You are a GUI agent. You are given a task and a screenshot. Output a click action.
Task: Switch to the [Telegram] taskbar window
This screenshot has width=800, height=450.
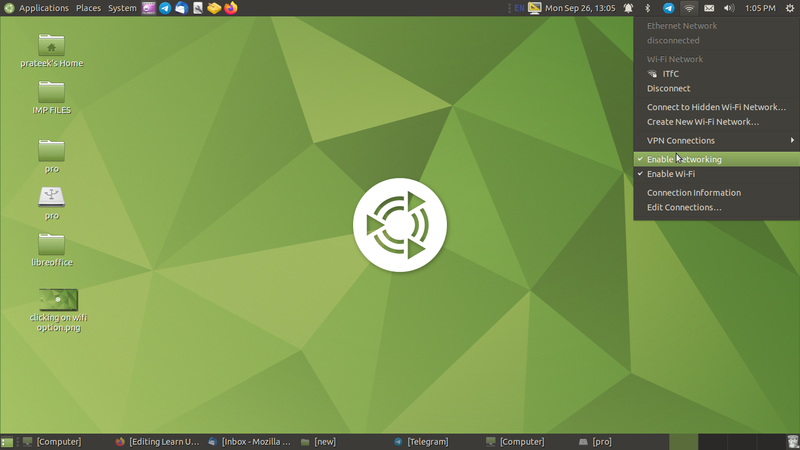421,442
